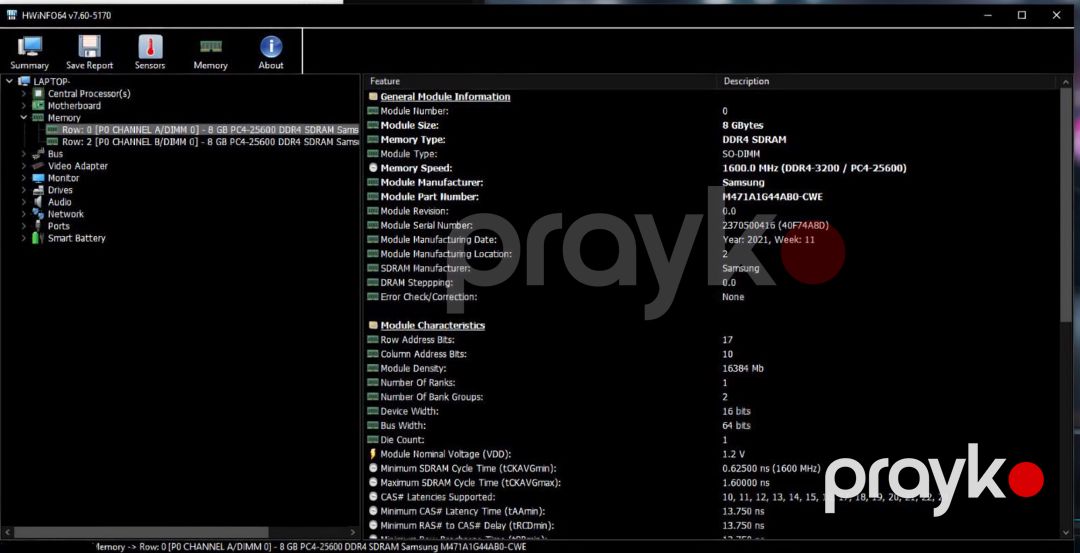Select the Row Address Bits row
Screen dimensions: 1080x553
712,340
